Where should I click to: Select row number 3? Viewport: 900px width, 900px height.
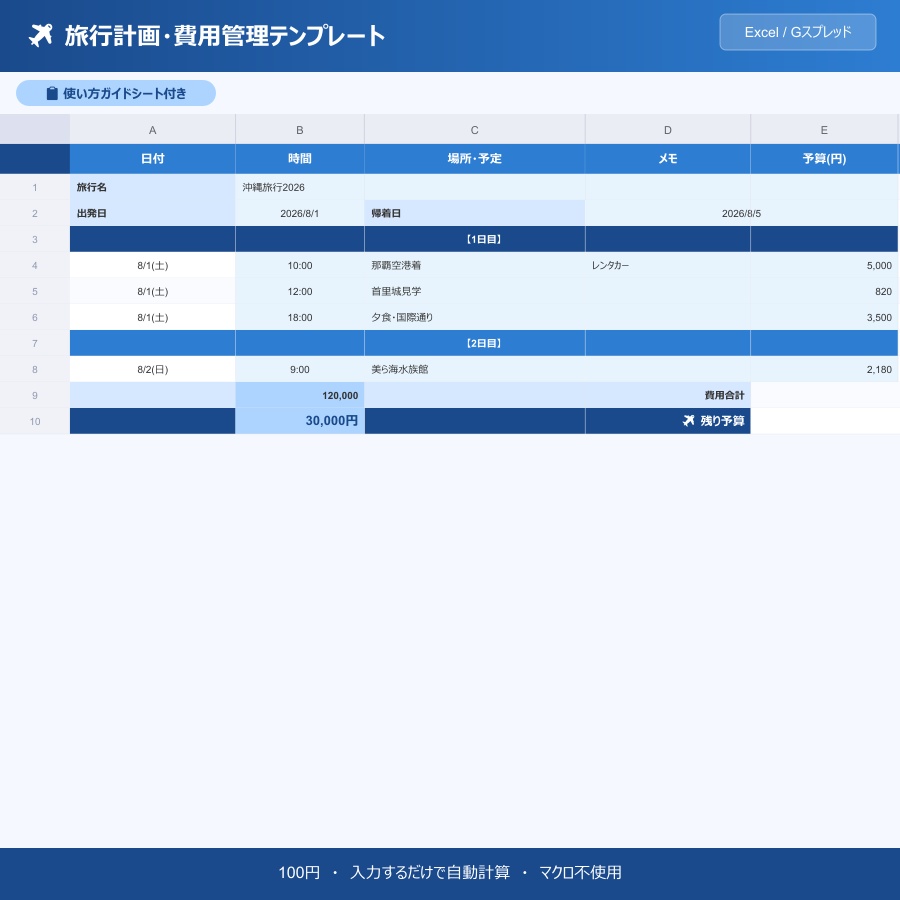click(x=35, y=239)
